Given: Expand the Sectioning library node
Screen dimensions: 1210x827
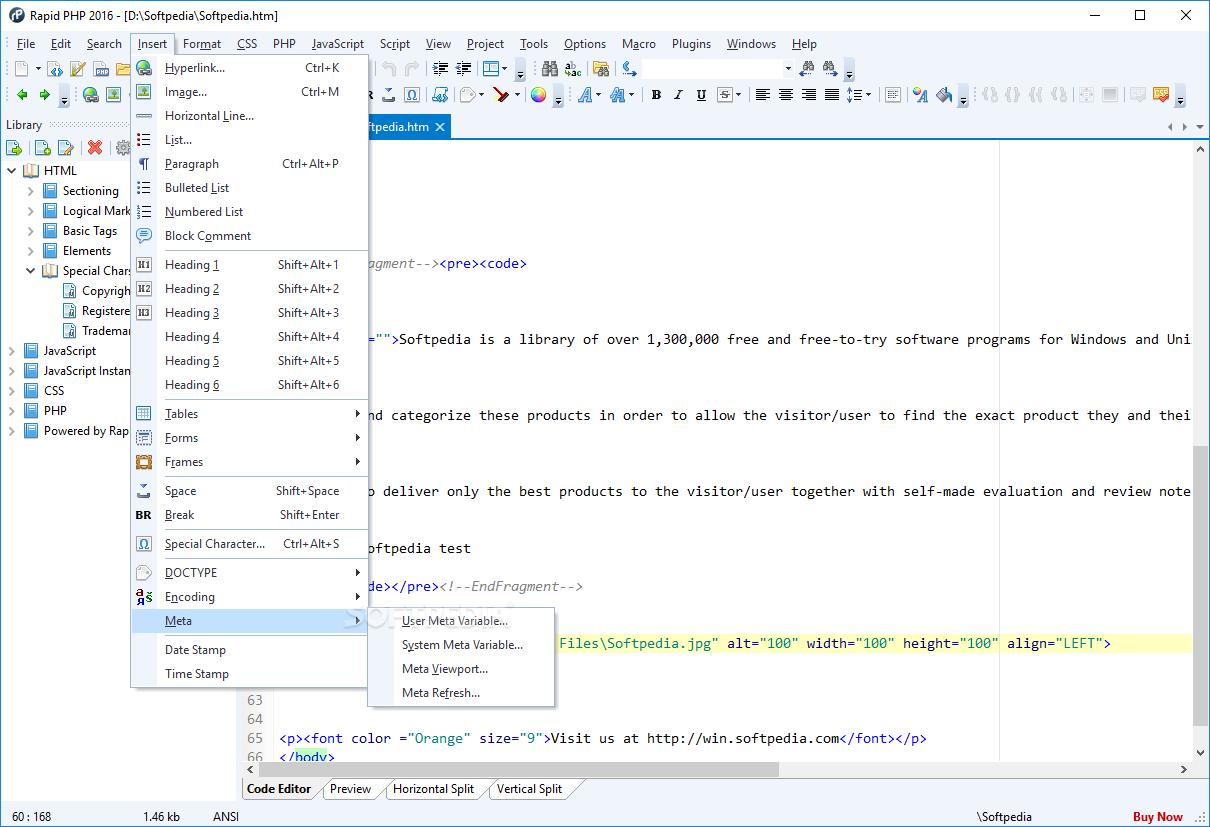Looking at the screenshot, I should 31,191.
